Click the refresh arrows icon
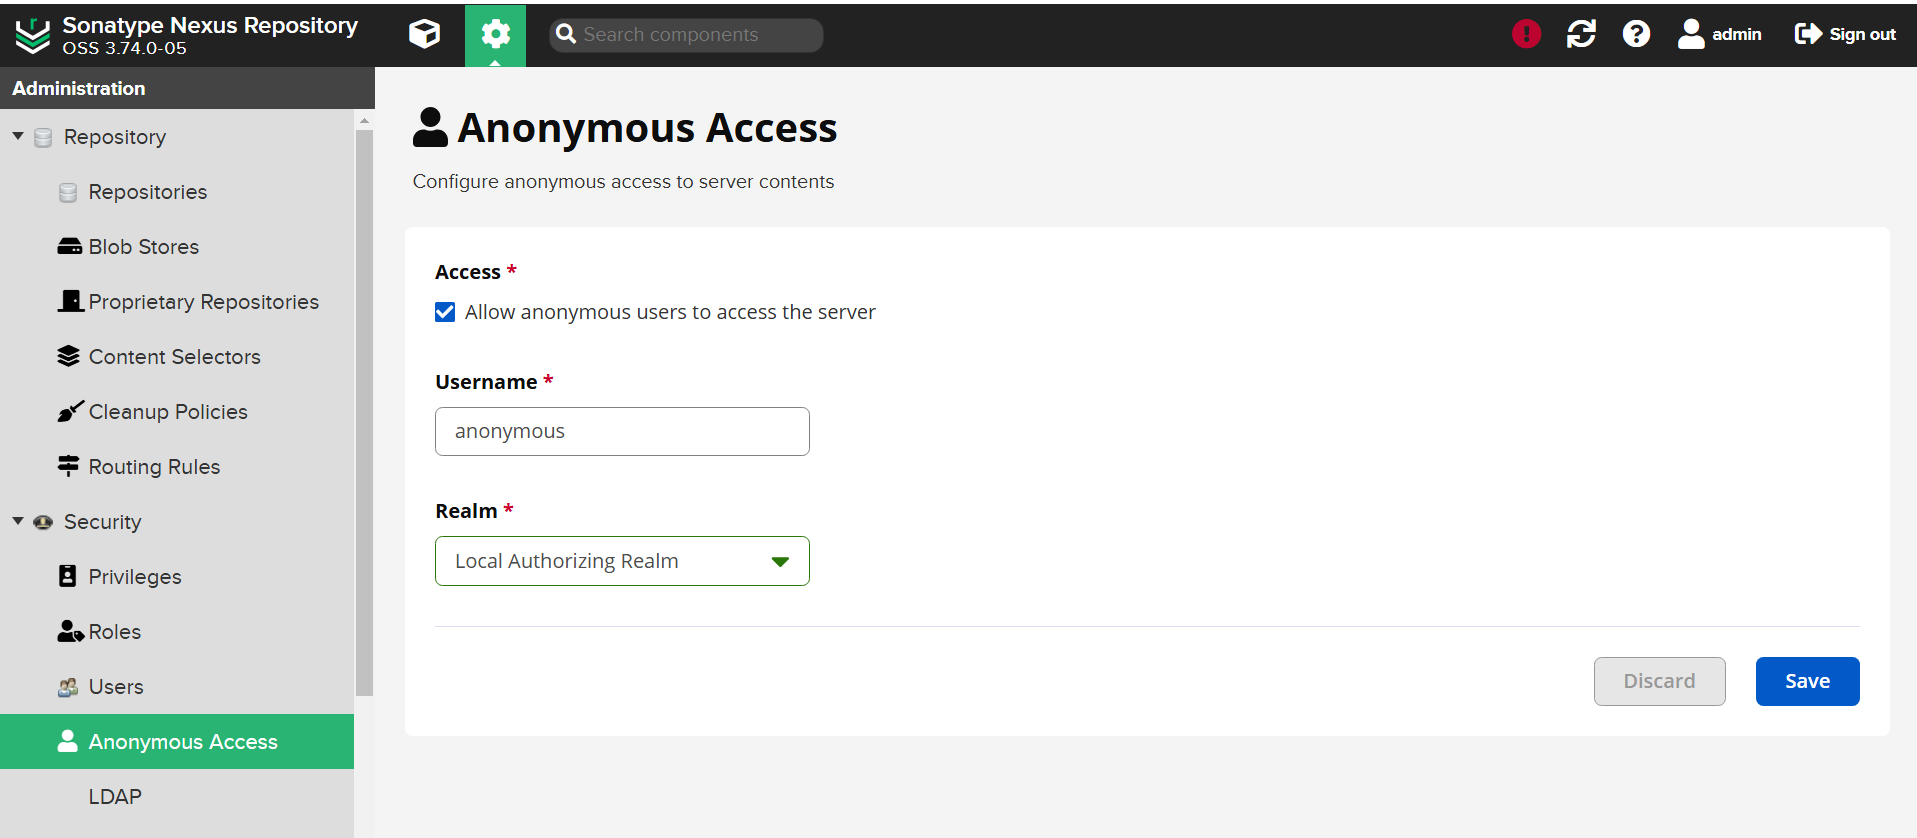Image resolution: width=1917 pixels, height=838 pixels. (x=1581, y=34)
